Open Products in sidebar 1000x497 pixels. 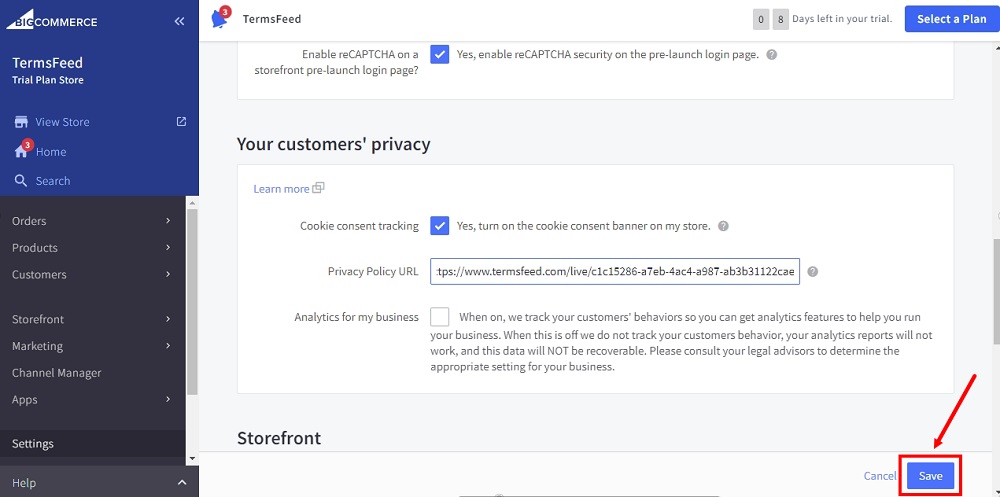[34, 248]
